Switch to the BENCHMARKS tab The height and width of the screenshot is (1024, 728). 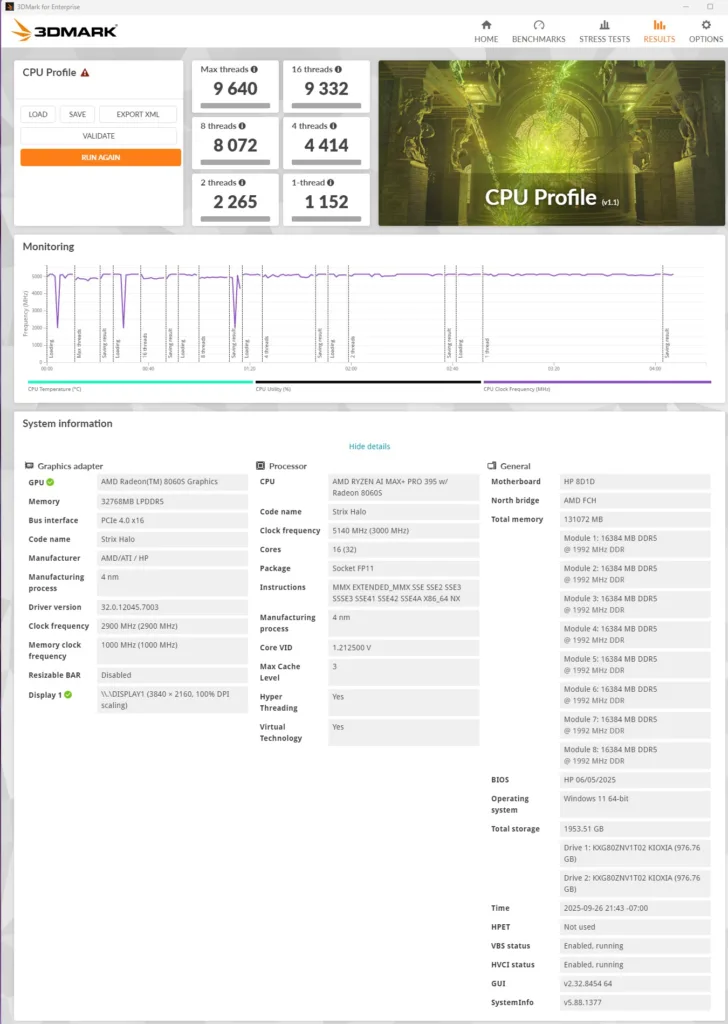pyautogui.click(x=539, y=31)
